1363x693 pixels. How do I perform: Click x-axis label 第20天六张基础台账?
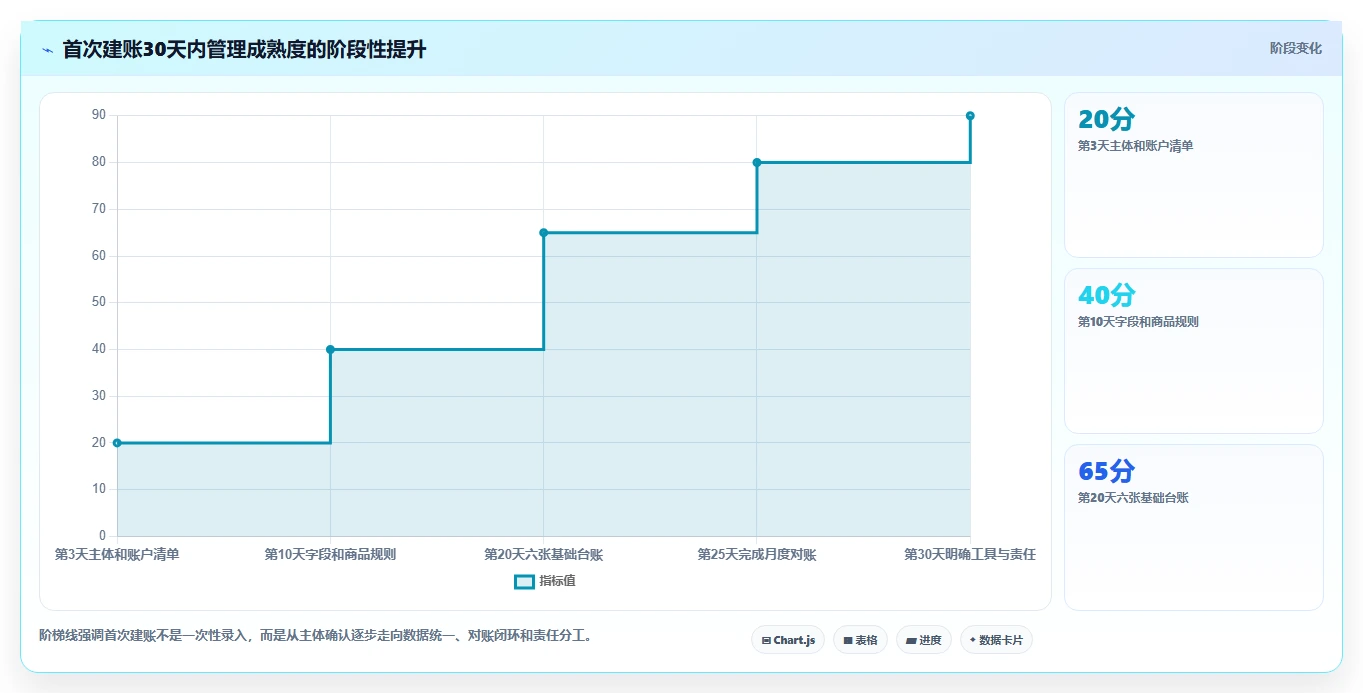point(544,554)
